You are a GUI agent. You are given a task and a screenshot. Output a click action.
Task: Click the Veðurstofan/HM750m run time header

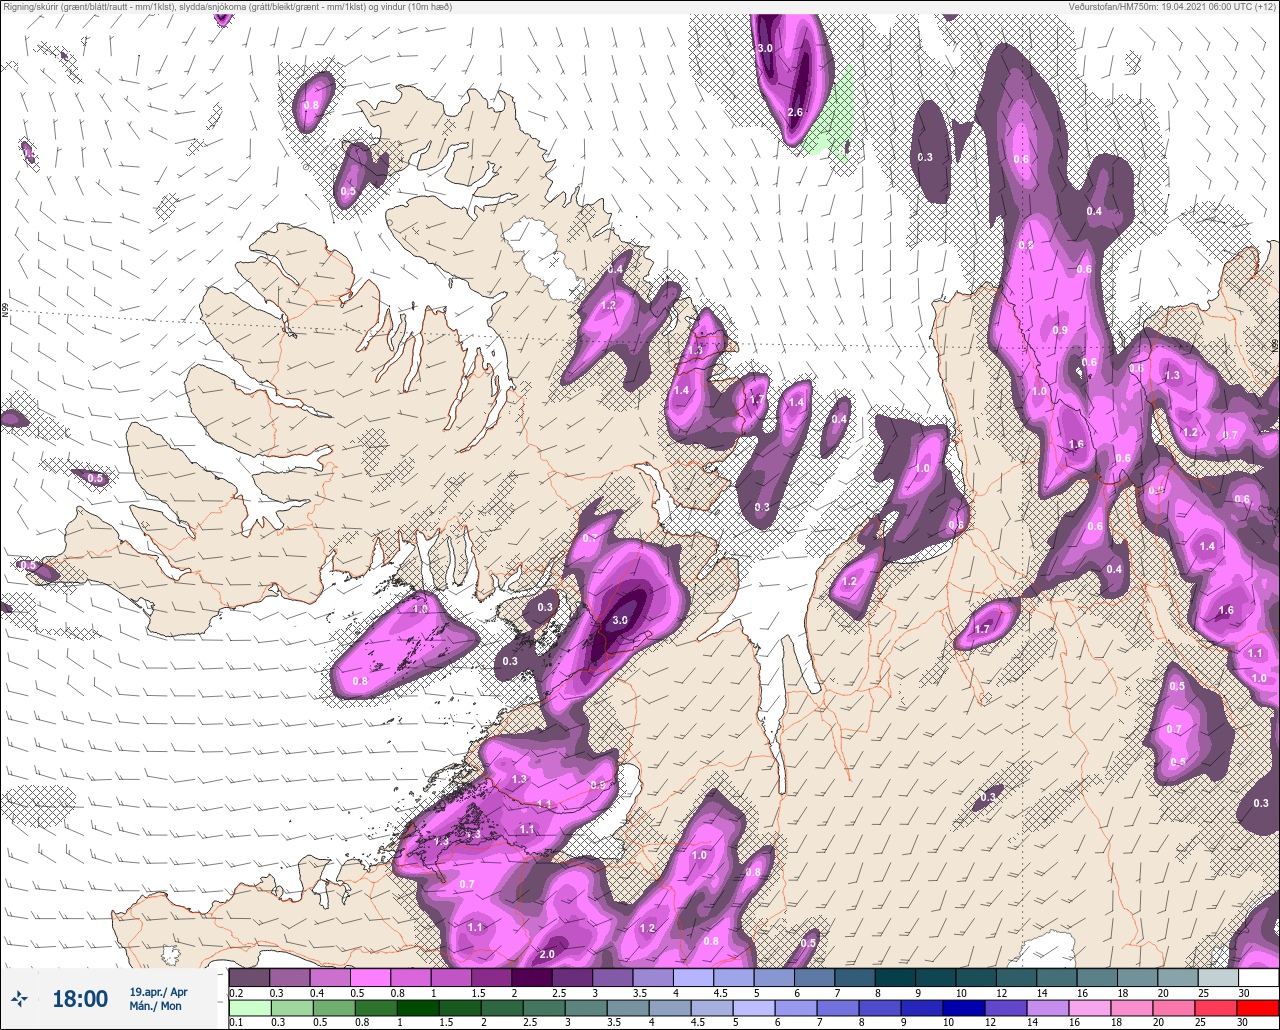[1172, 7]
